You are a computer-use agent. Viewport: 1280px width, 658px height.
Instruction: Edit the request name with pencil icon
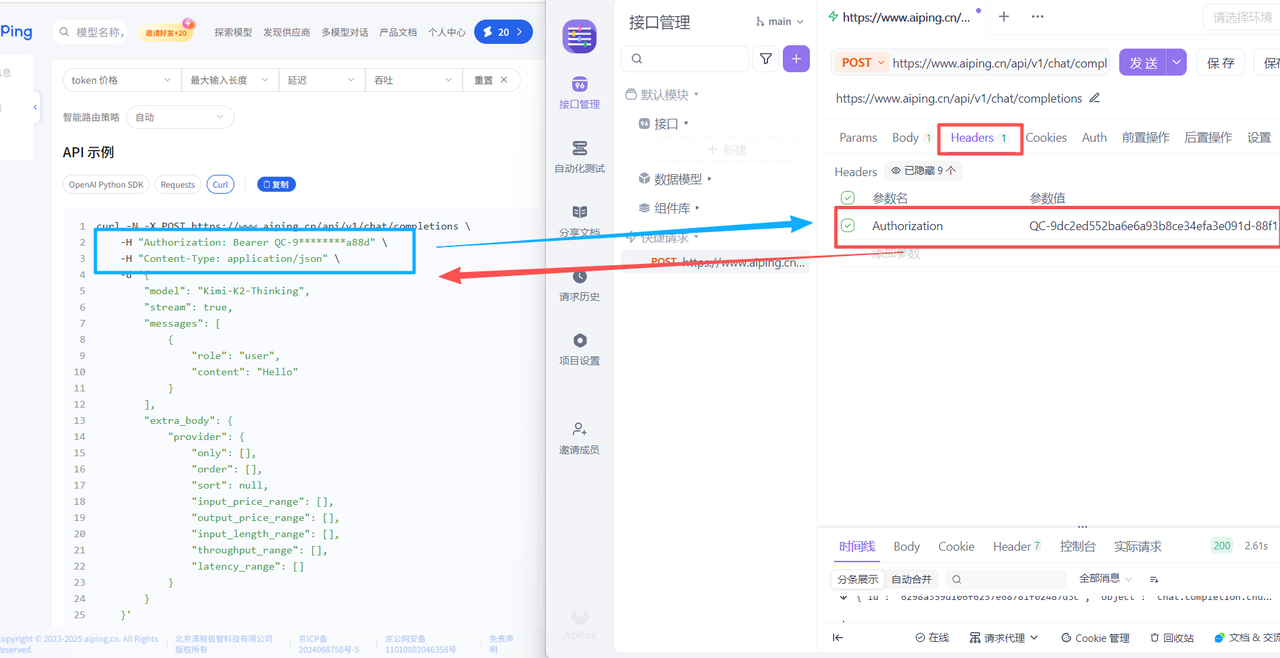pyautogui.click(x=1095, y=98)
